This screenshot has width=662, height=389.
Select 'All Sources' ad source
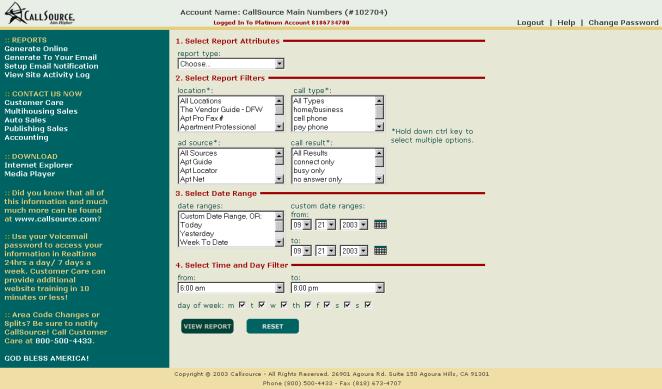pyautogui.click(x=227, y=153)
